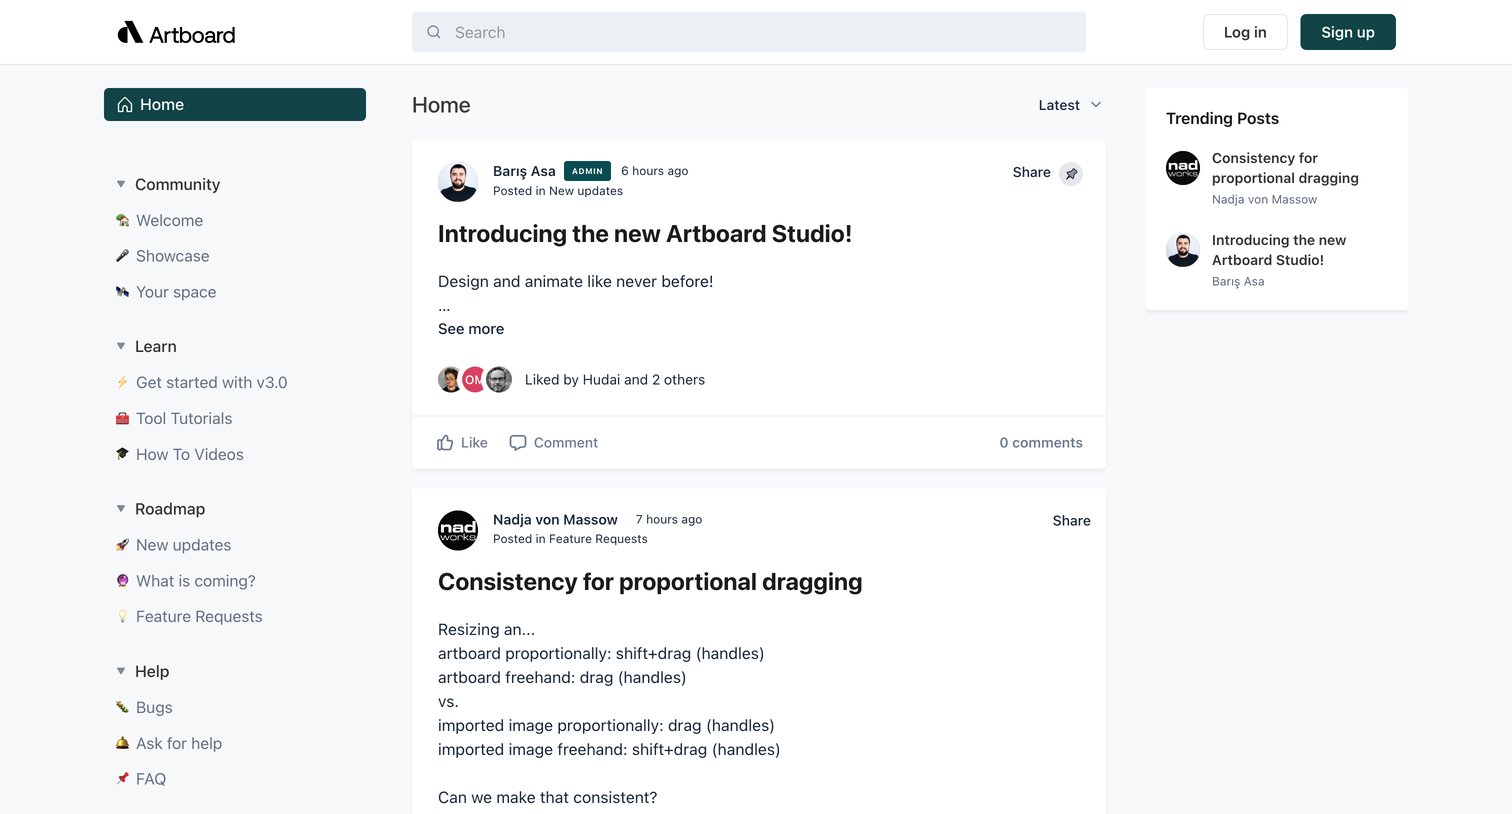Click Liked by Hudai and 2 others
Screen dimensions: 1512x814
tap(615, 380)
